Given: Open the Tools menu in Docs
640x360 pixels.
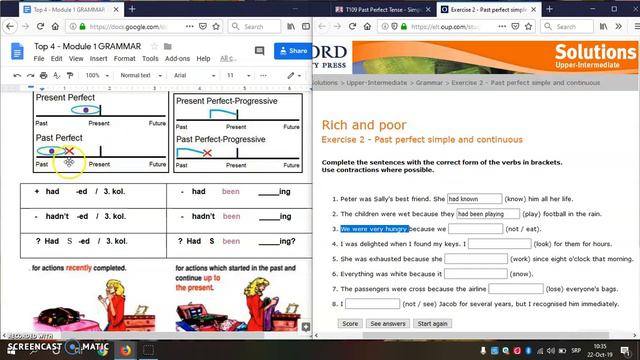Looking at the screenshot, I should coord(150,59).
